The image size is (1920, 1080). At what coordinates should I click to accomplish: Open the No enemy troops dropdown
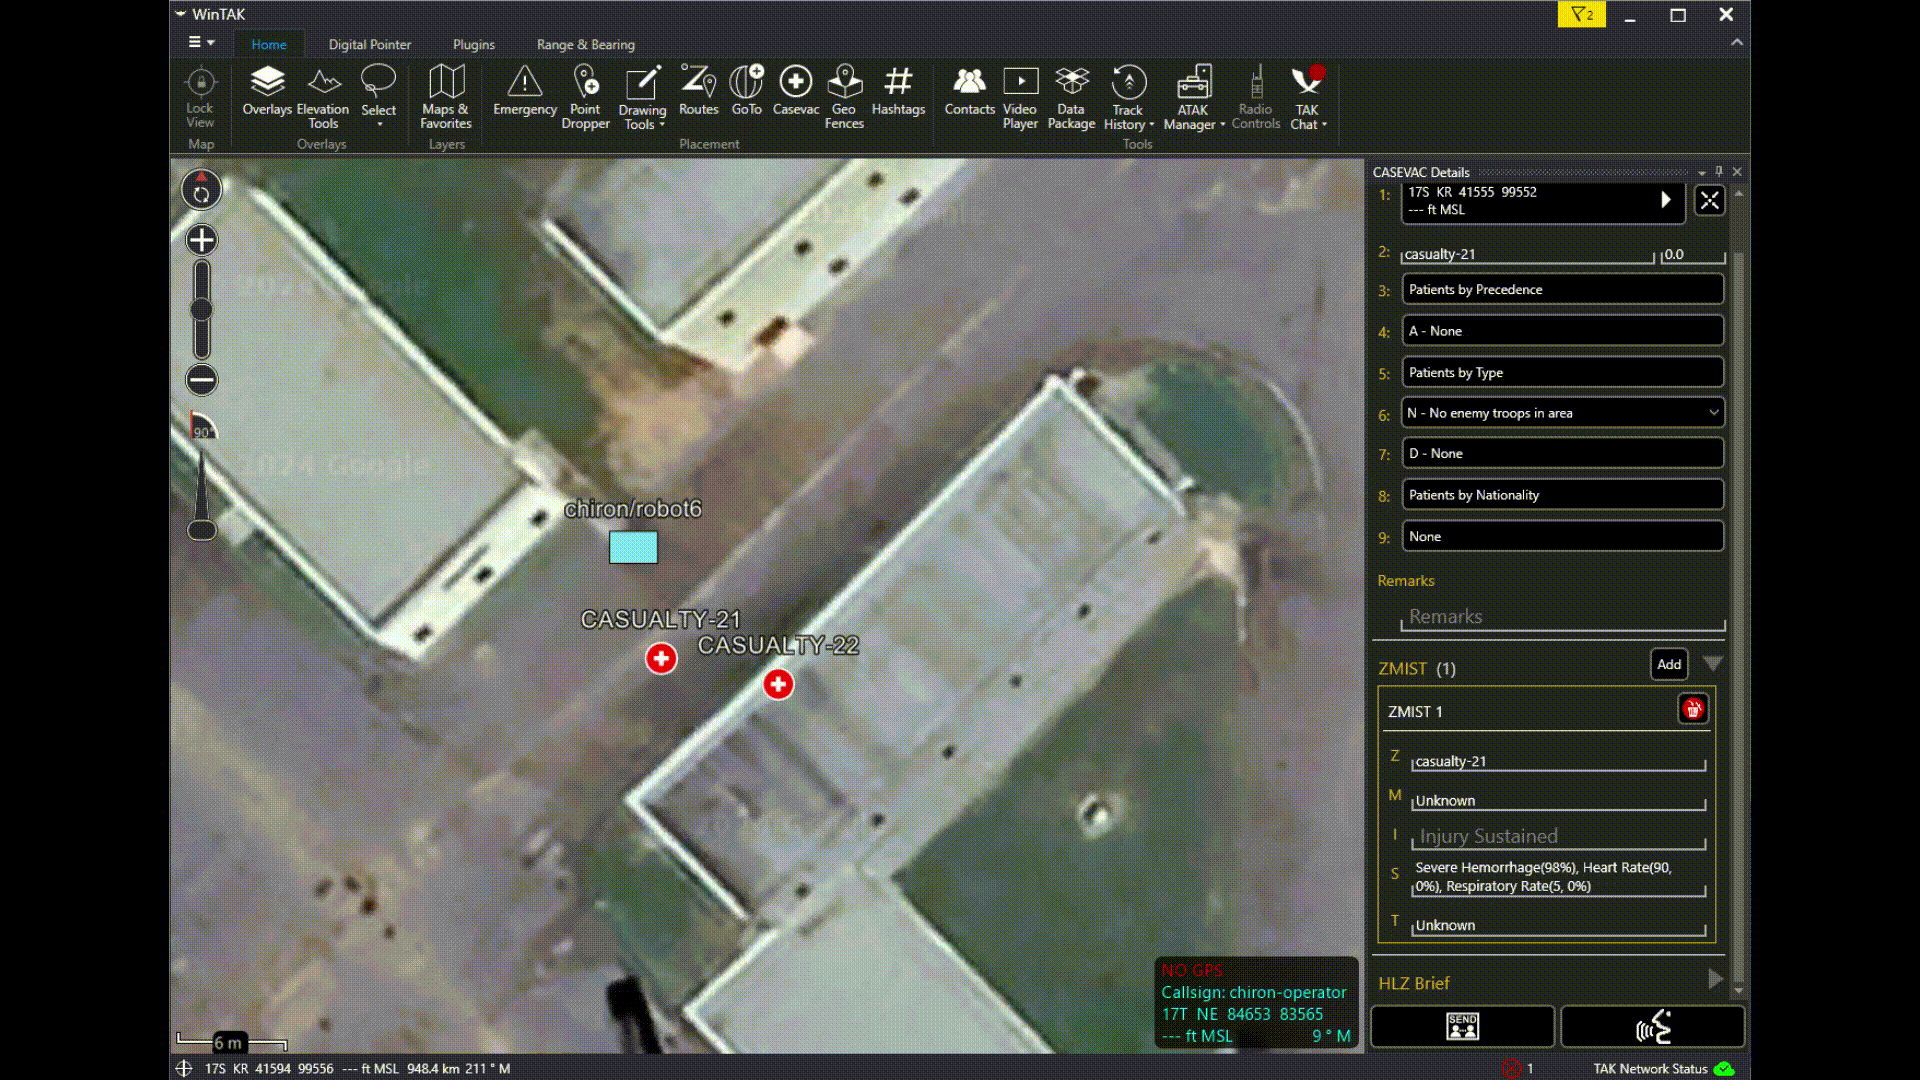coord(1563,413)
